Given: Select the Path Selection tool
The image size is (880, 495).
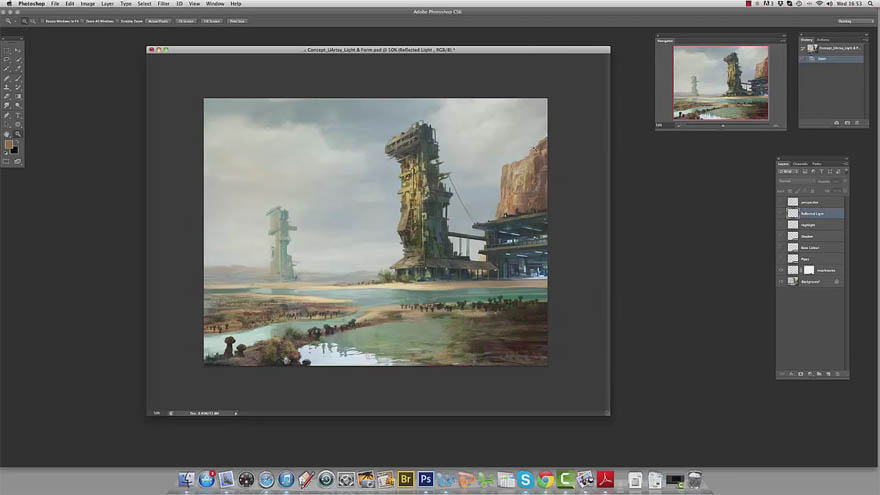Looking at the screenshot, I should (x=6, y=125).
